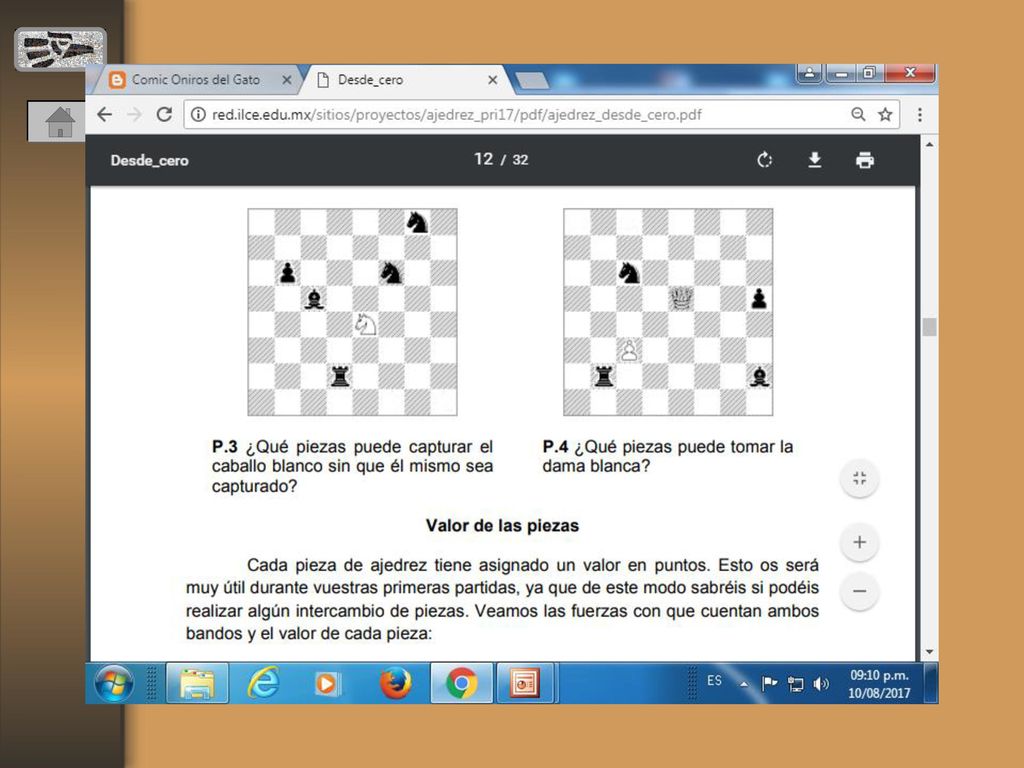This screenshot has height=768, width=1024.
Task: Click the zoom magnifier icon in address bar
Action: tap(858, 114)
